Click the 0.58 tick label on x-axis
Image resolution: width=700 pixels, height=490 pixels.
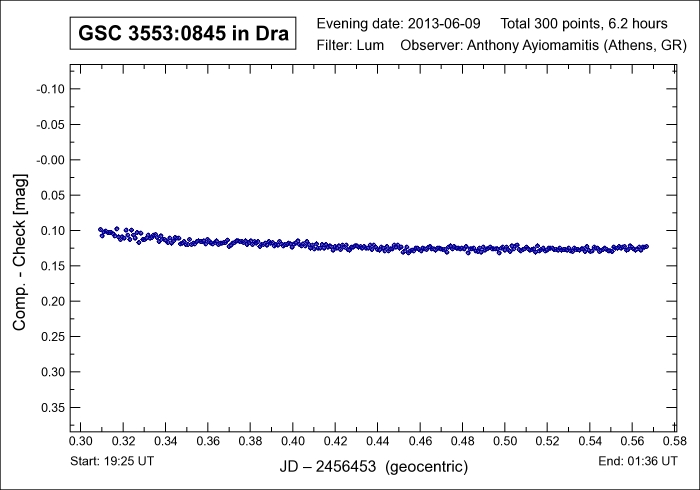676,440
